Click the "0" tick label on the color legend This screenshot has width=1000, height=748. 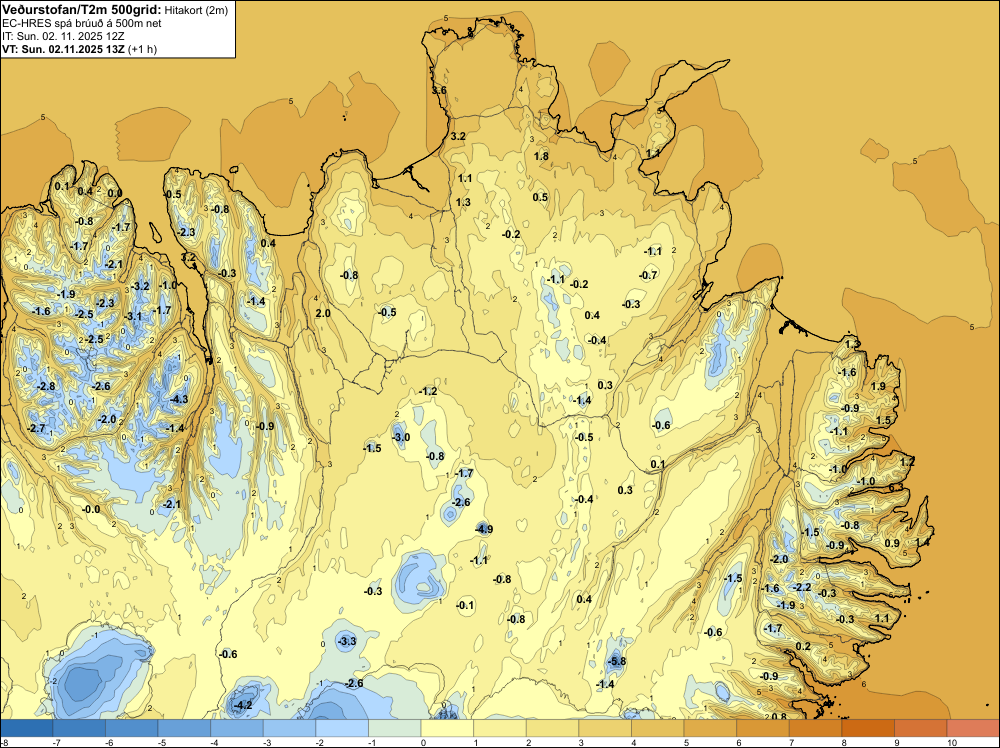pyautogui.click(x=423, y=743)
